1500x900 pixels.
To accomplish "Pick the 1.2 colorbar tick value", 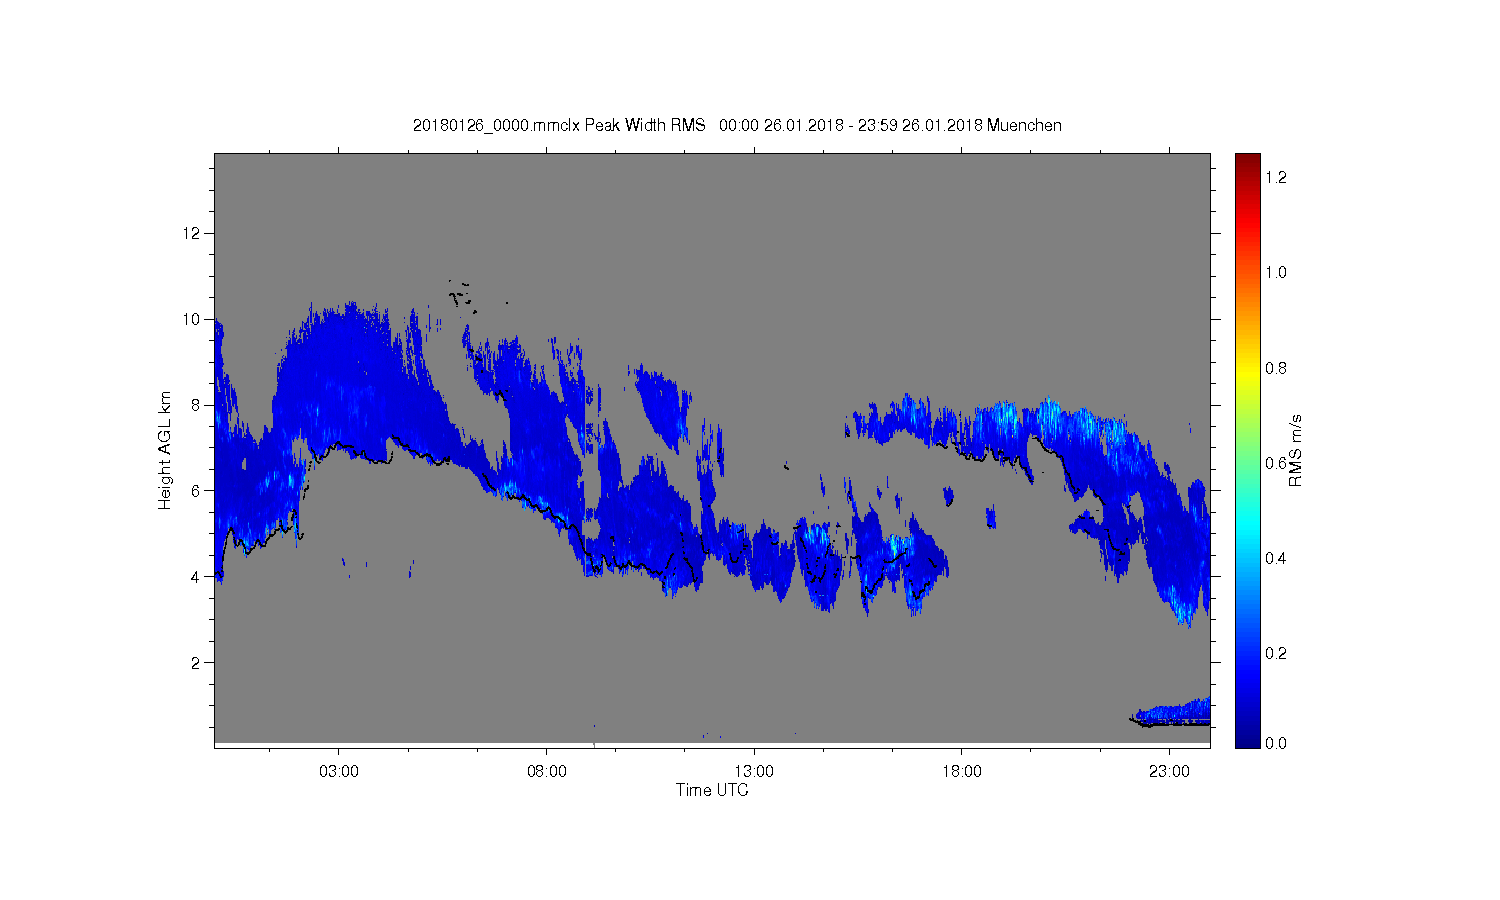I will pos(1275,177).
